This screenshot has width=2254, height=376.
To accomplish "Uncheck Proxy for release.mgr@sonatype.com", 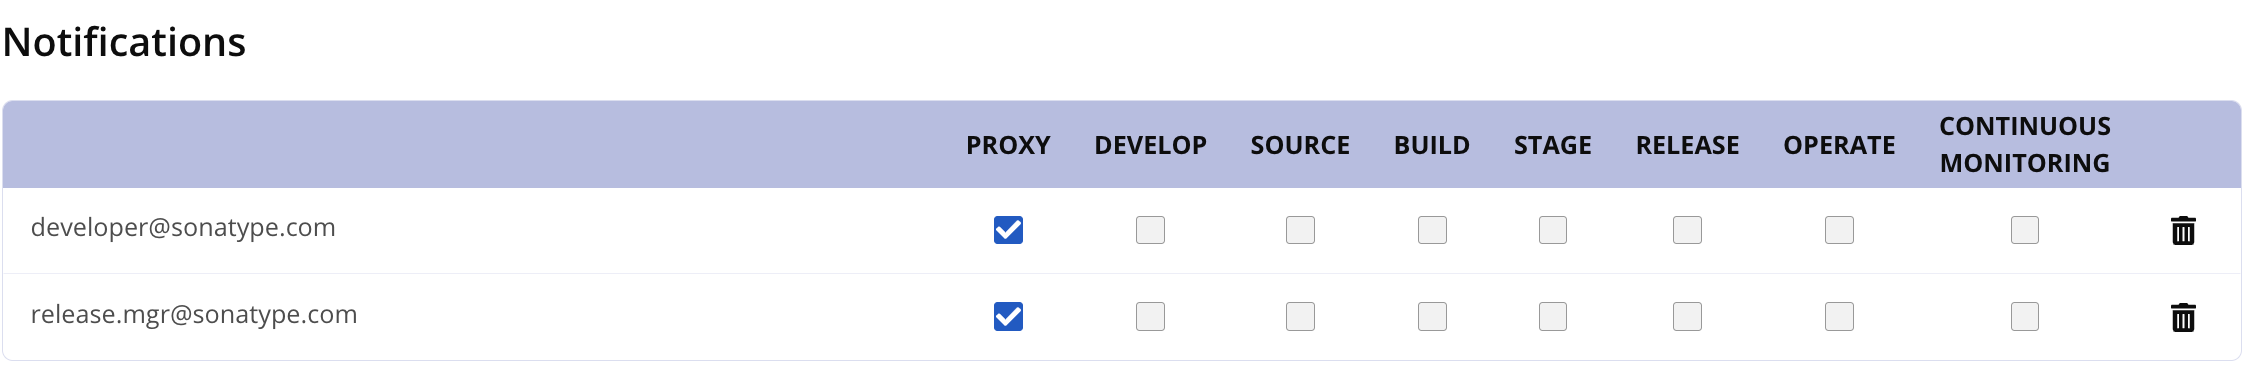I will point(1008,317).
